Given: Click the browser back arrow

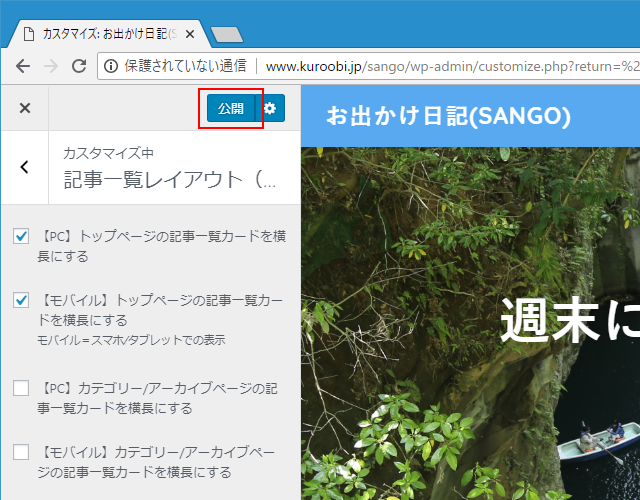Looking at the screenshot, I should [x=23, y=66].
